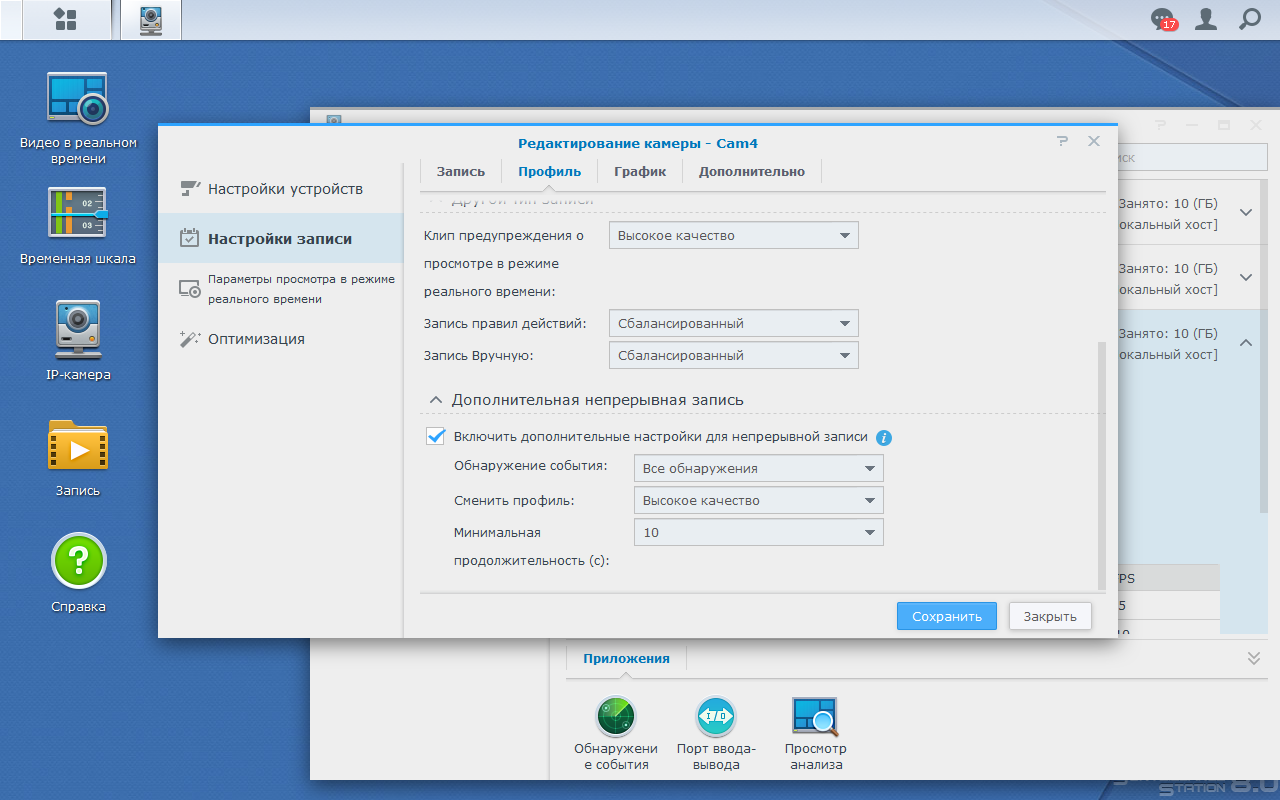The image size is (1280, 800).
Task: Open the Дополнительно tab
Action: (752, 171)
